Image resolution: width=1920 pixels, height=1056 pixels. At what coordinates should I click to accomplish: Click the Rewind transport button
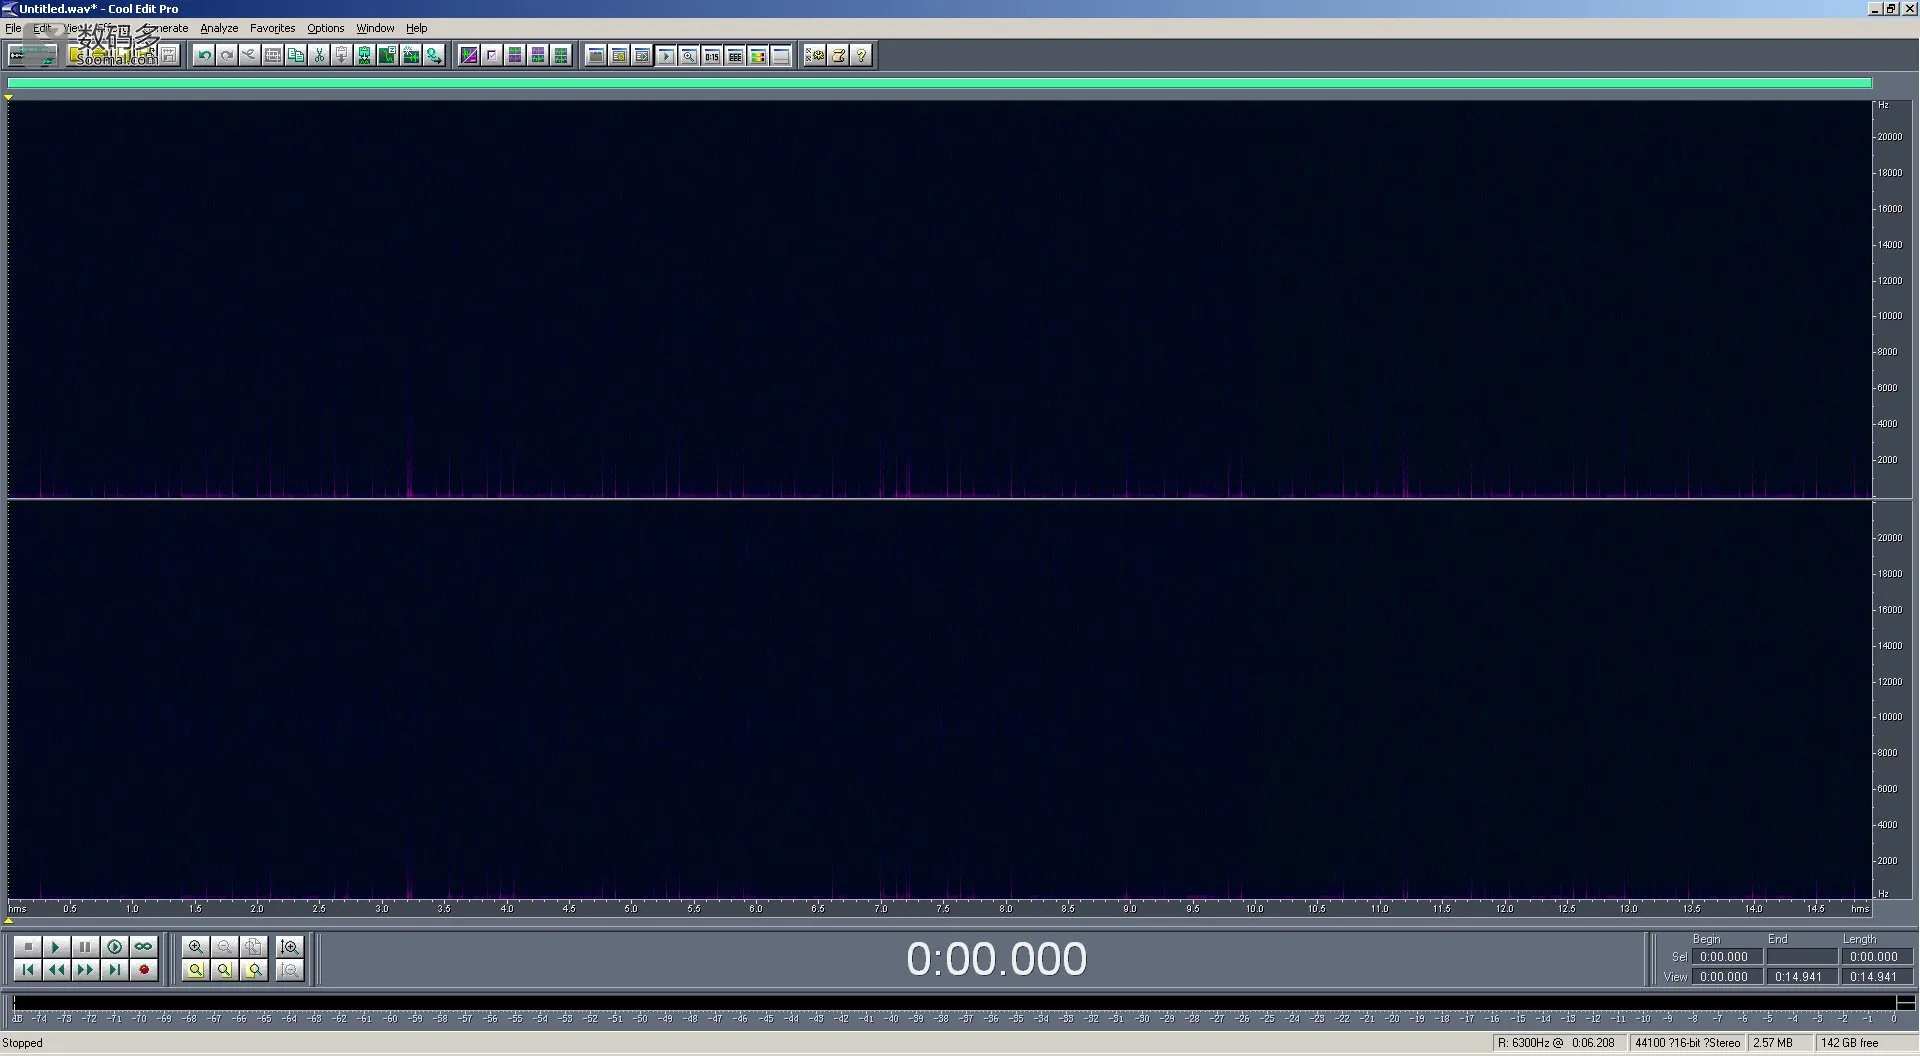(x=56, y=969)
